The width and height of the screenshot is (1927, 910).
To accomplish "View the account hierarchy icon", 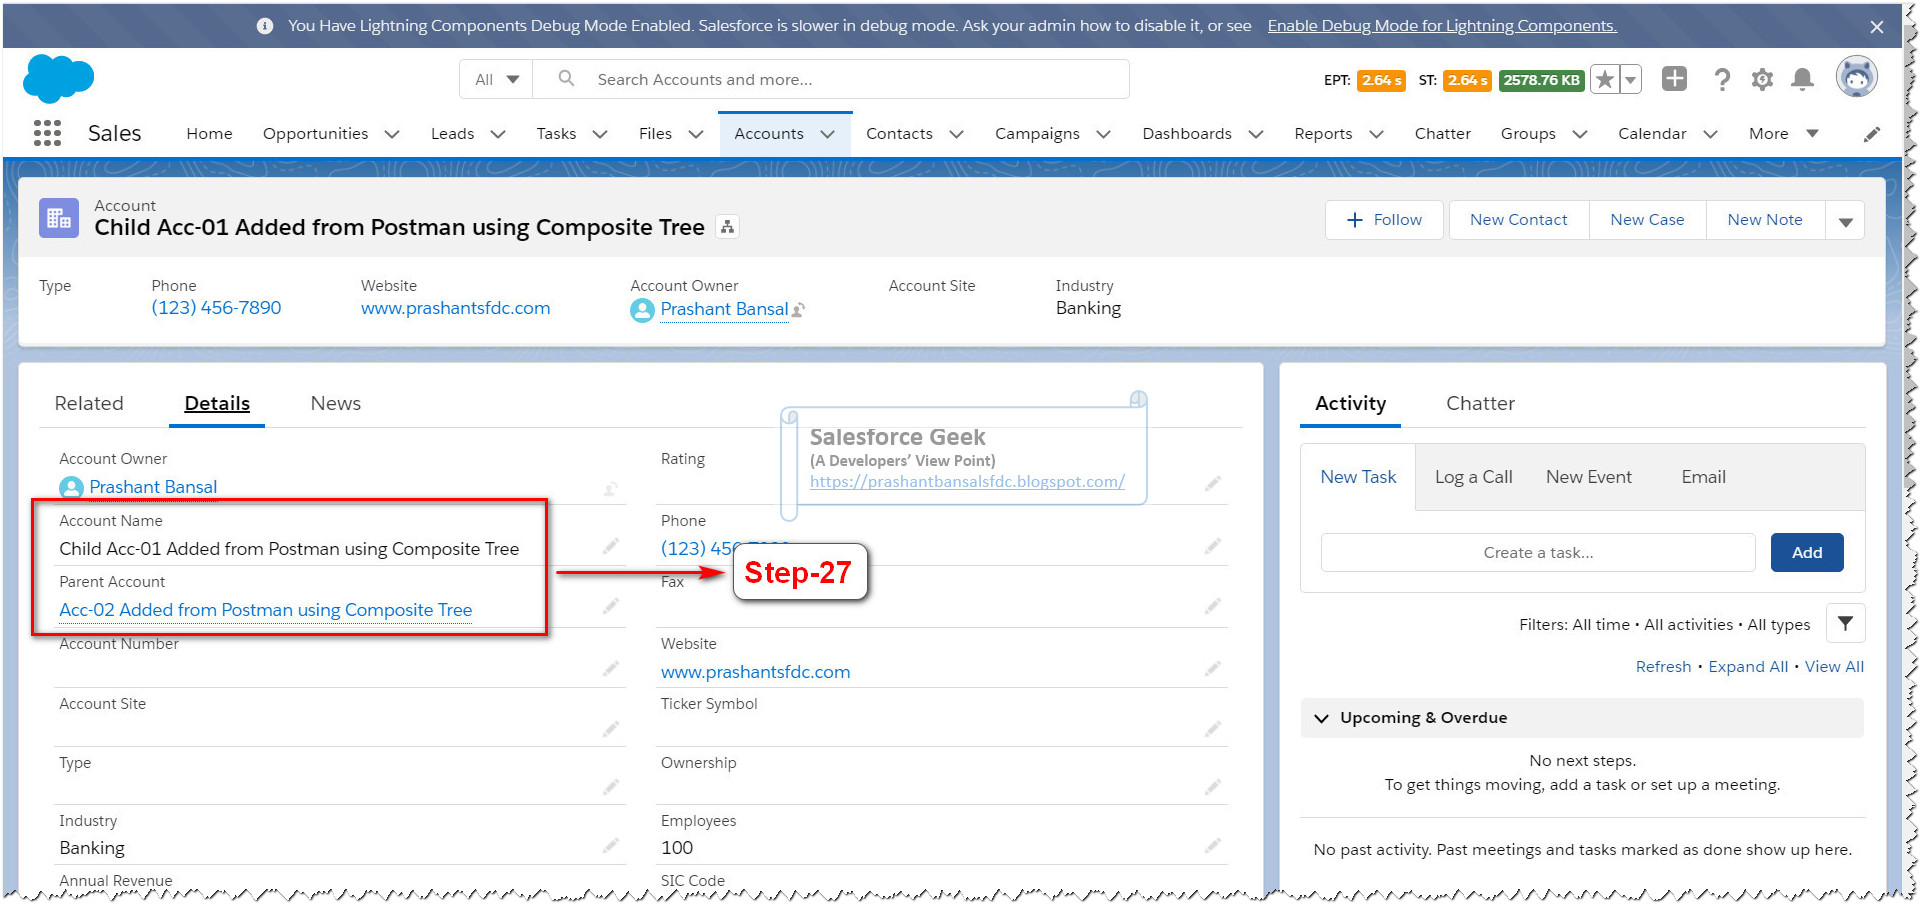I will (728, 227).
